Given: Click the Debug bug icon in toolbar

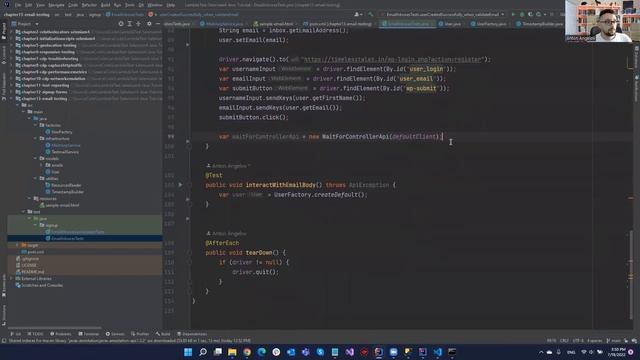Looking at the screenshot, I should (522, 14).
